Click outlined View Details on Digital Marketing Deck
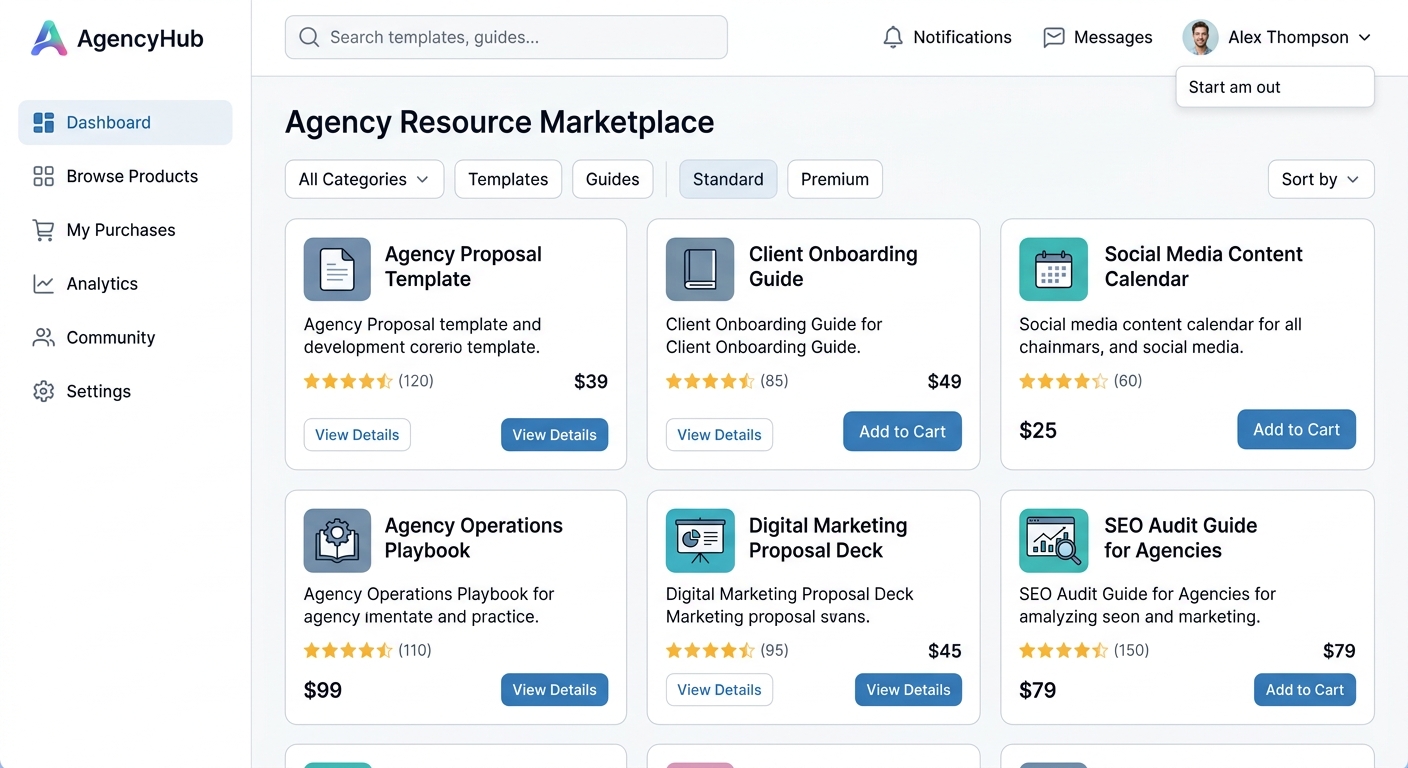The image size is (1408, 768). tap(719, 690)
